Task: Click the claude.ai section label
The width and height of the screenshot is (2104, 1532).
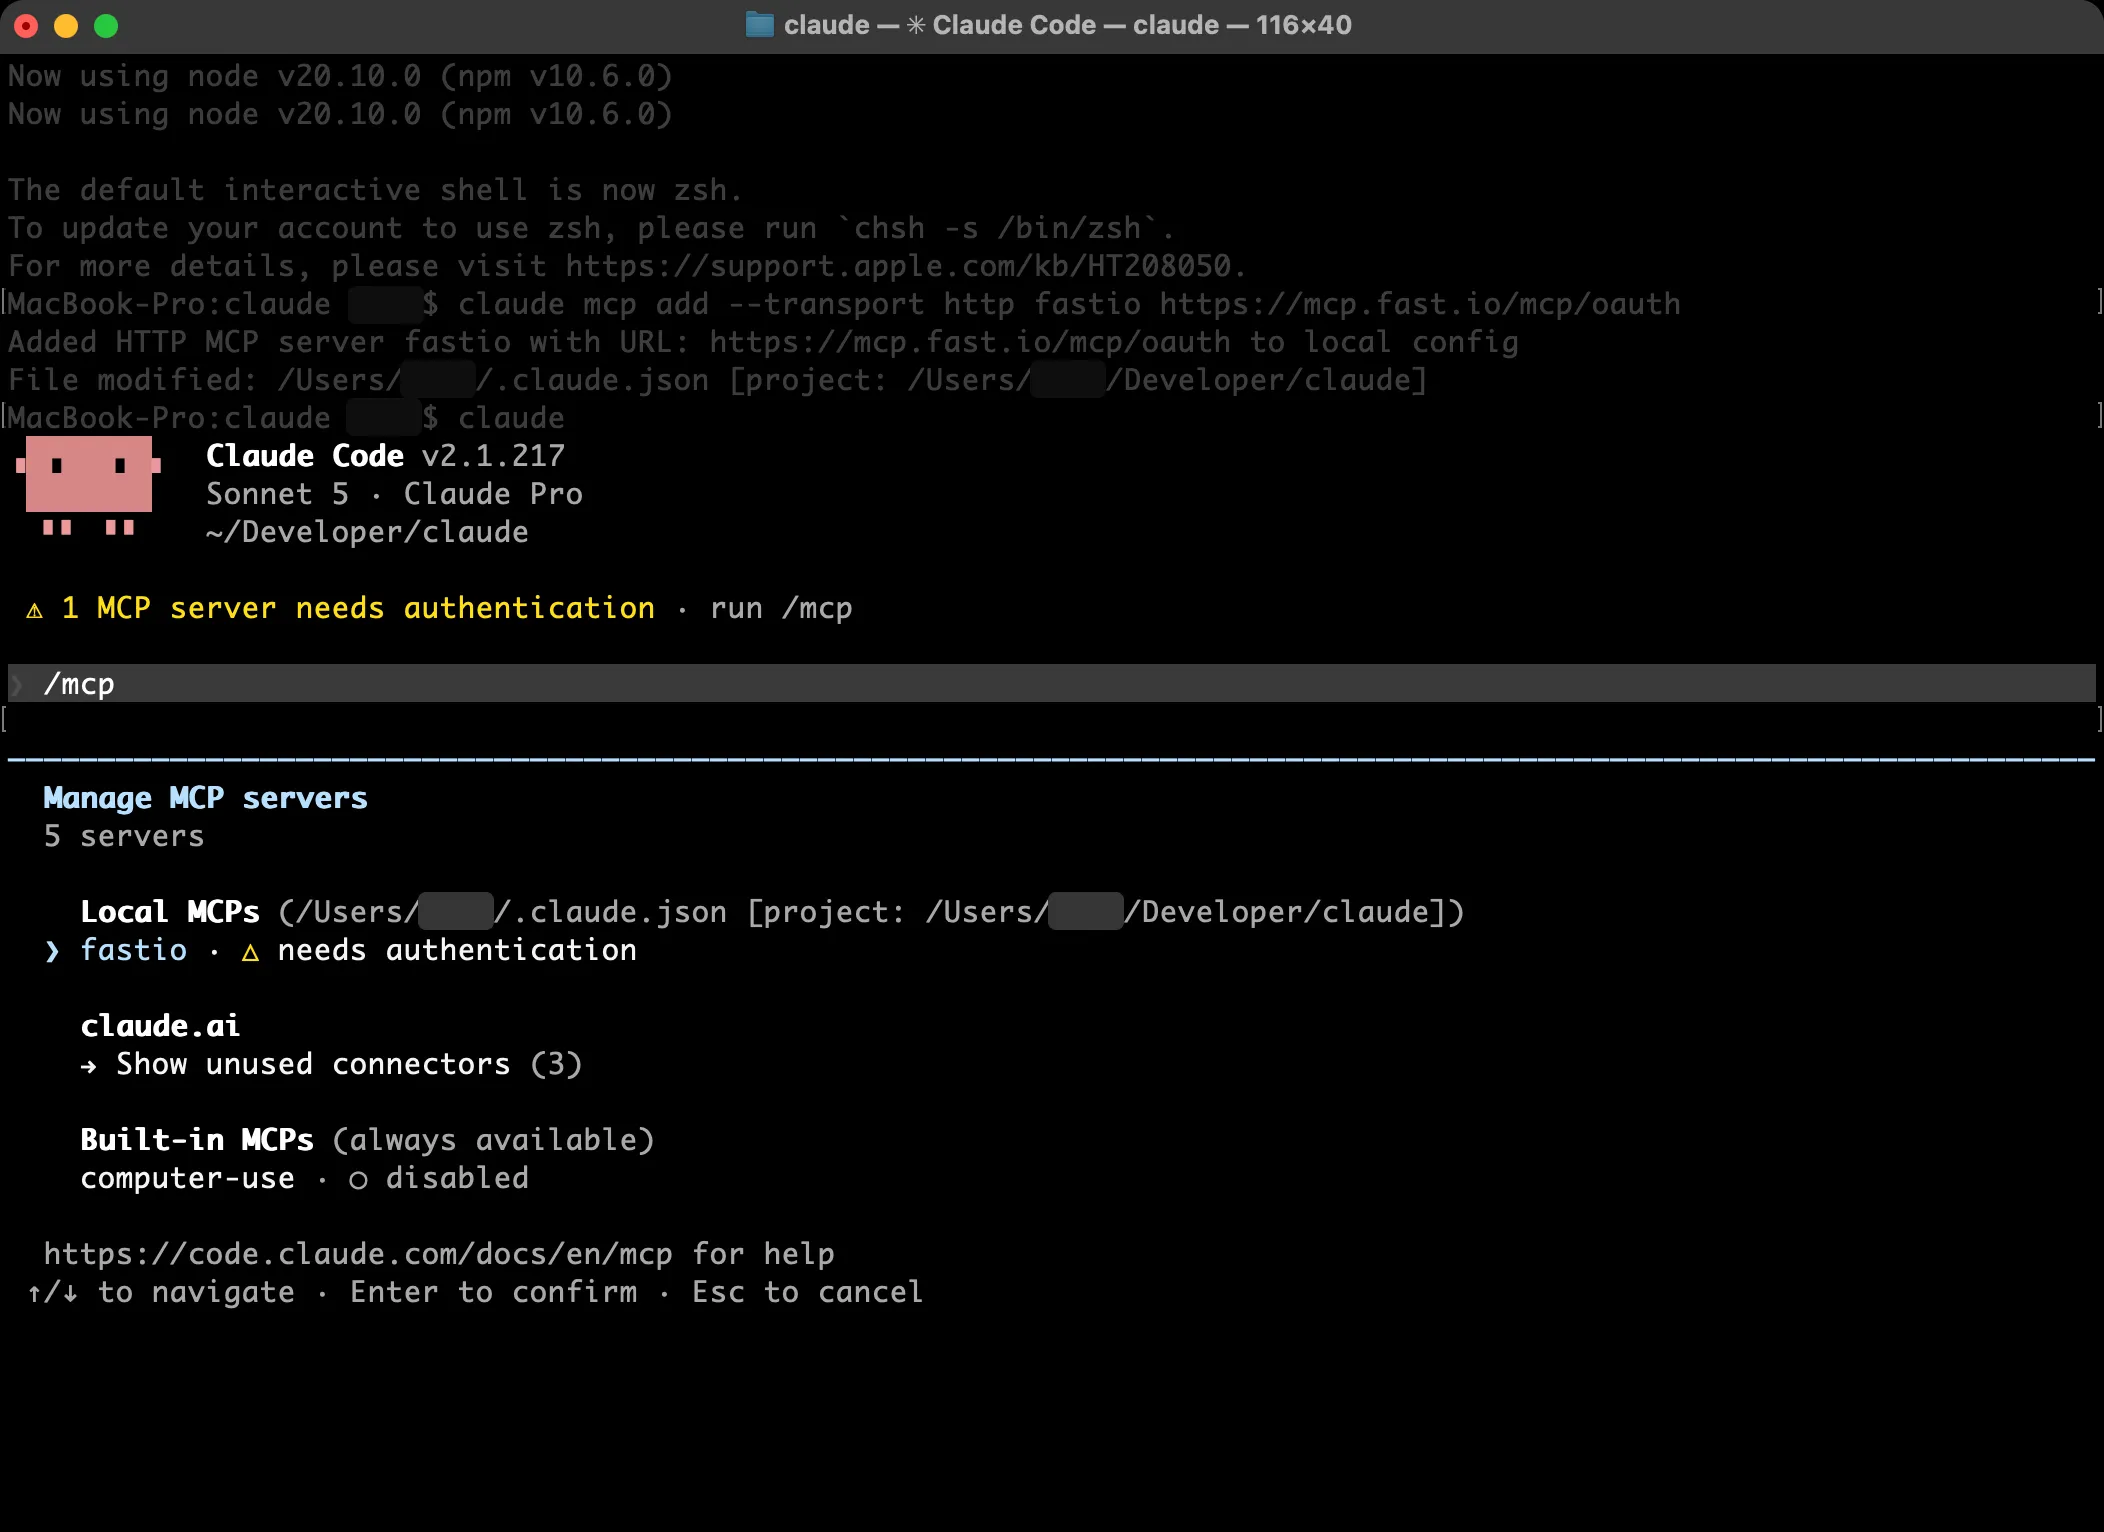Action: point(160,1026)
